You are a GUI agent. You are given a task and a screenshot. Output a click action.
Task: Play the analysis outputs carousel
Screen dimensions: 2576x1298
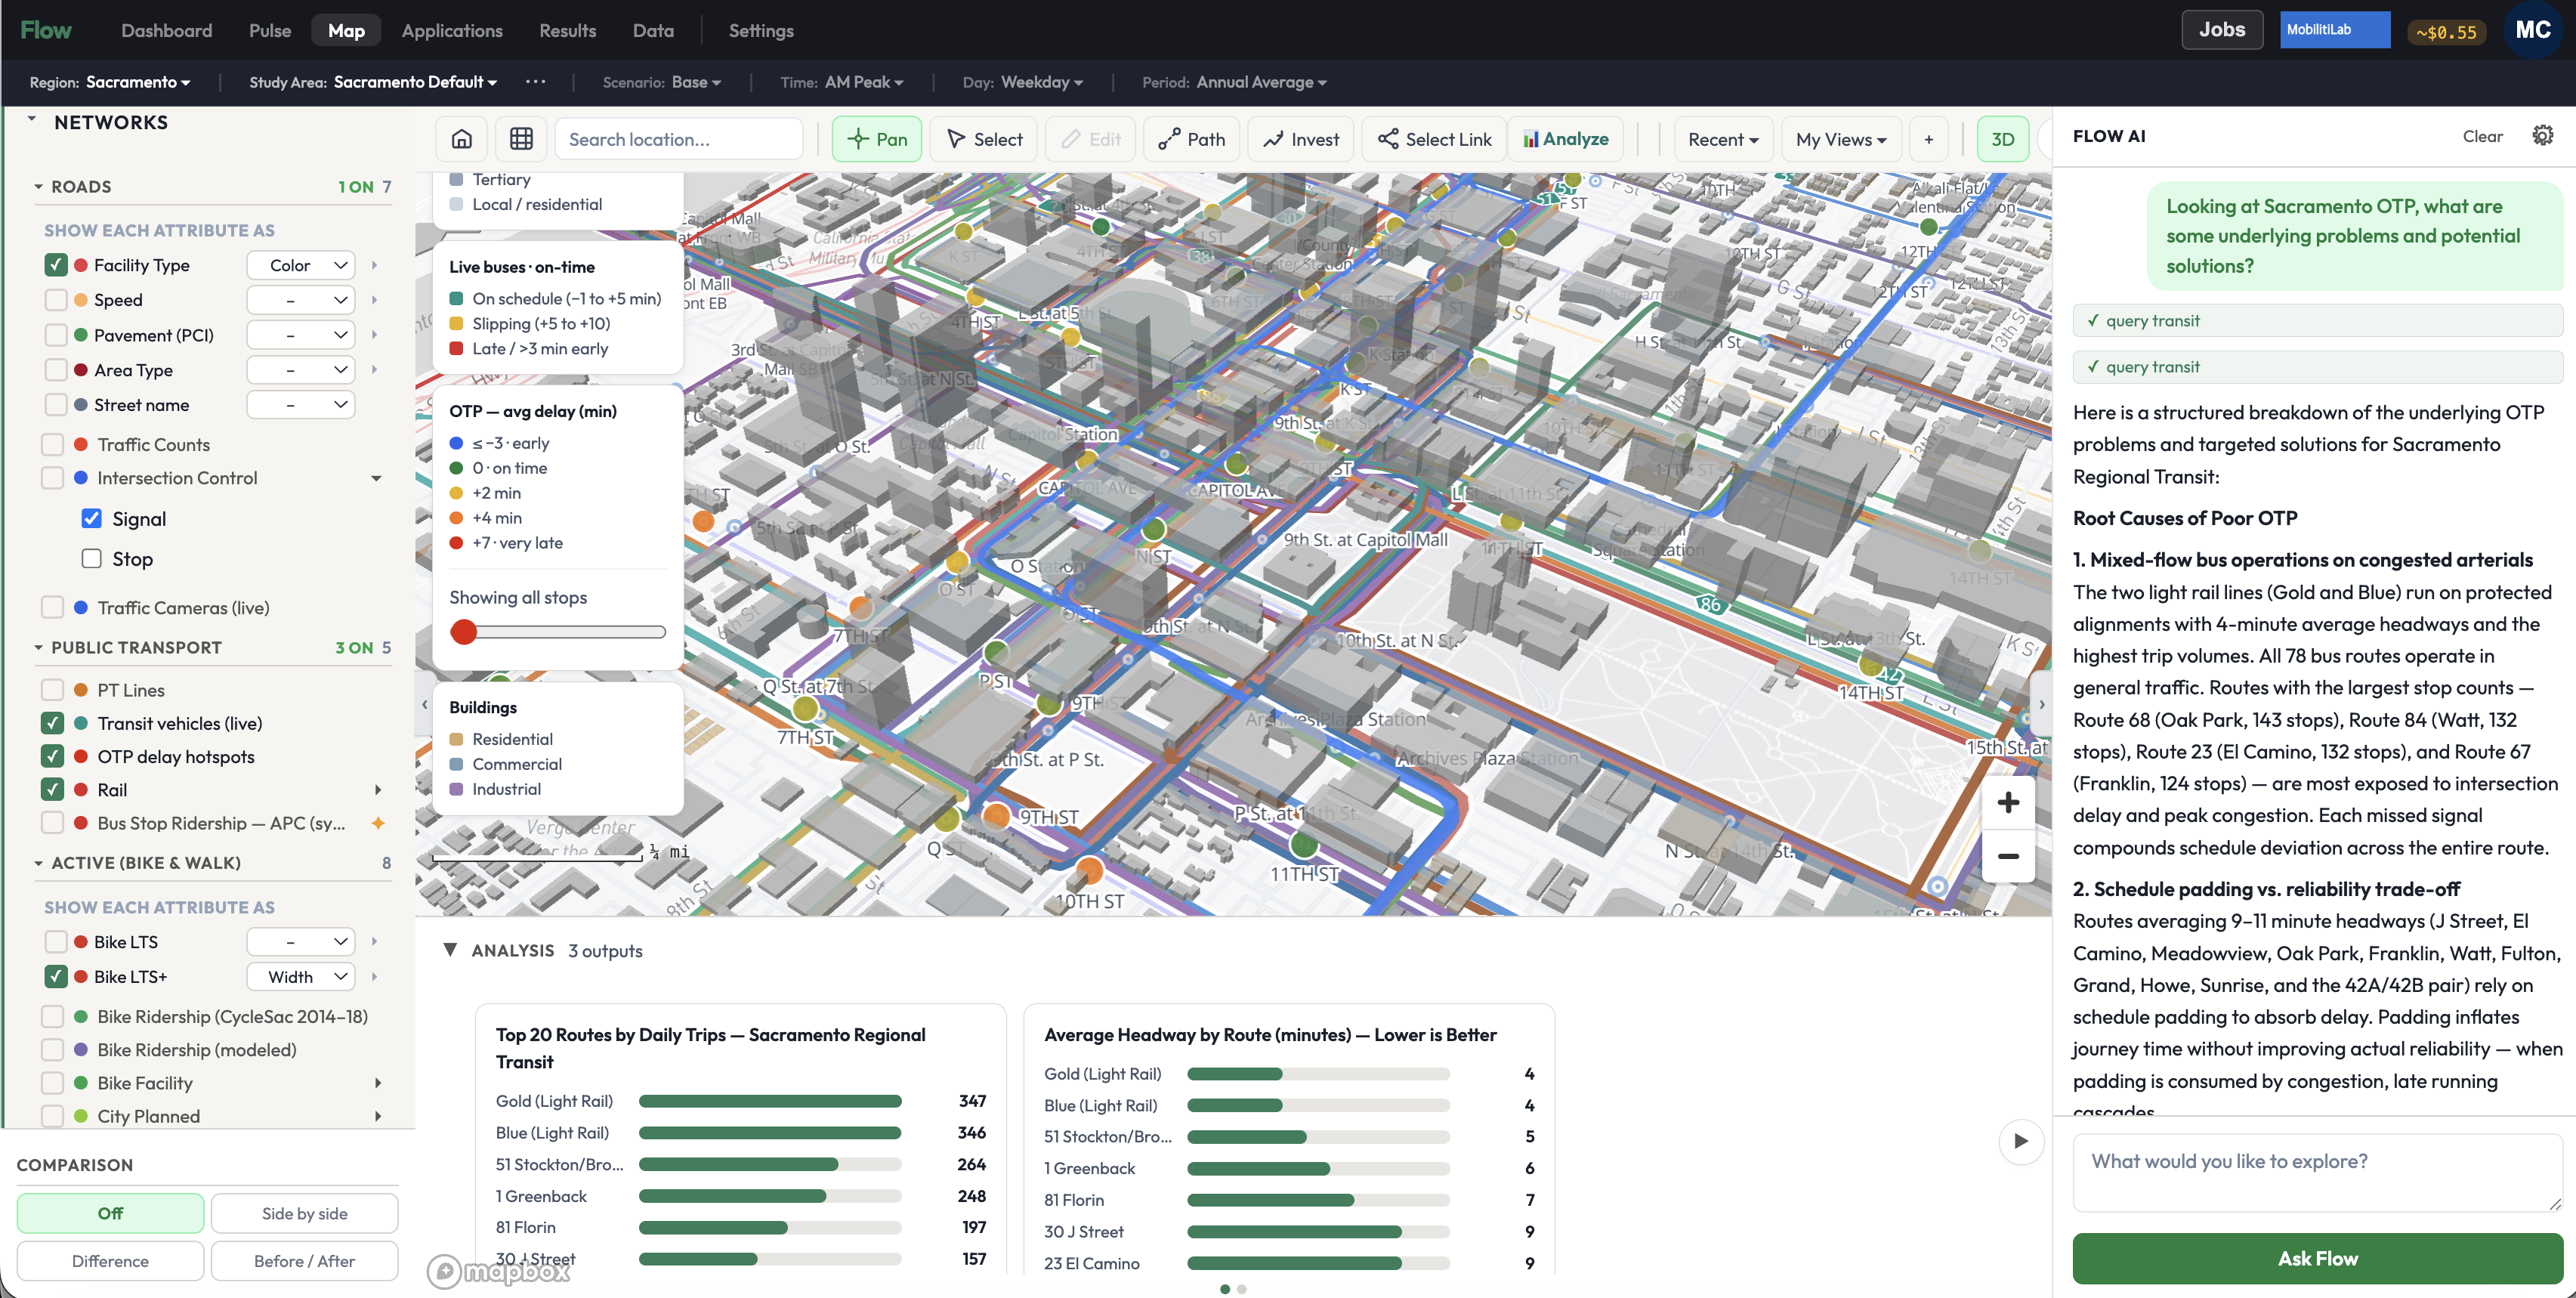2021,1141
